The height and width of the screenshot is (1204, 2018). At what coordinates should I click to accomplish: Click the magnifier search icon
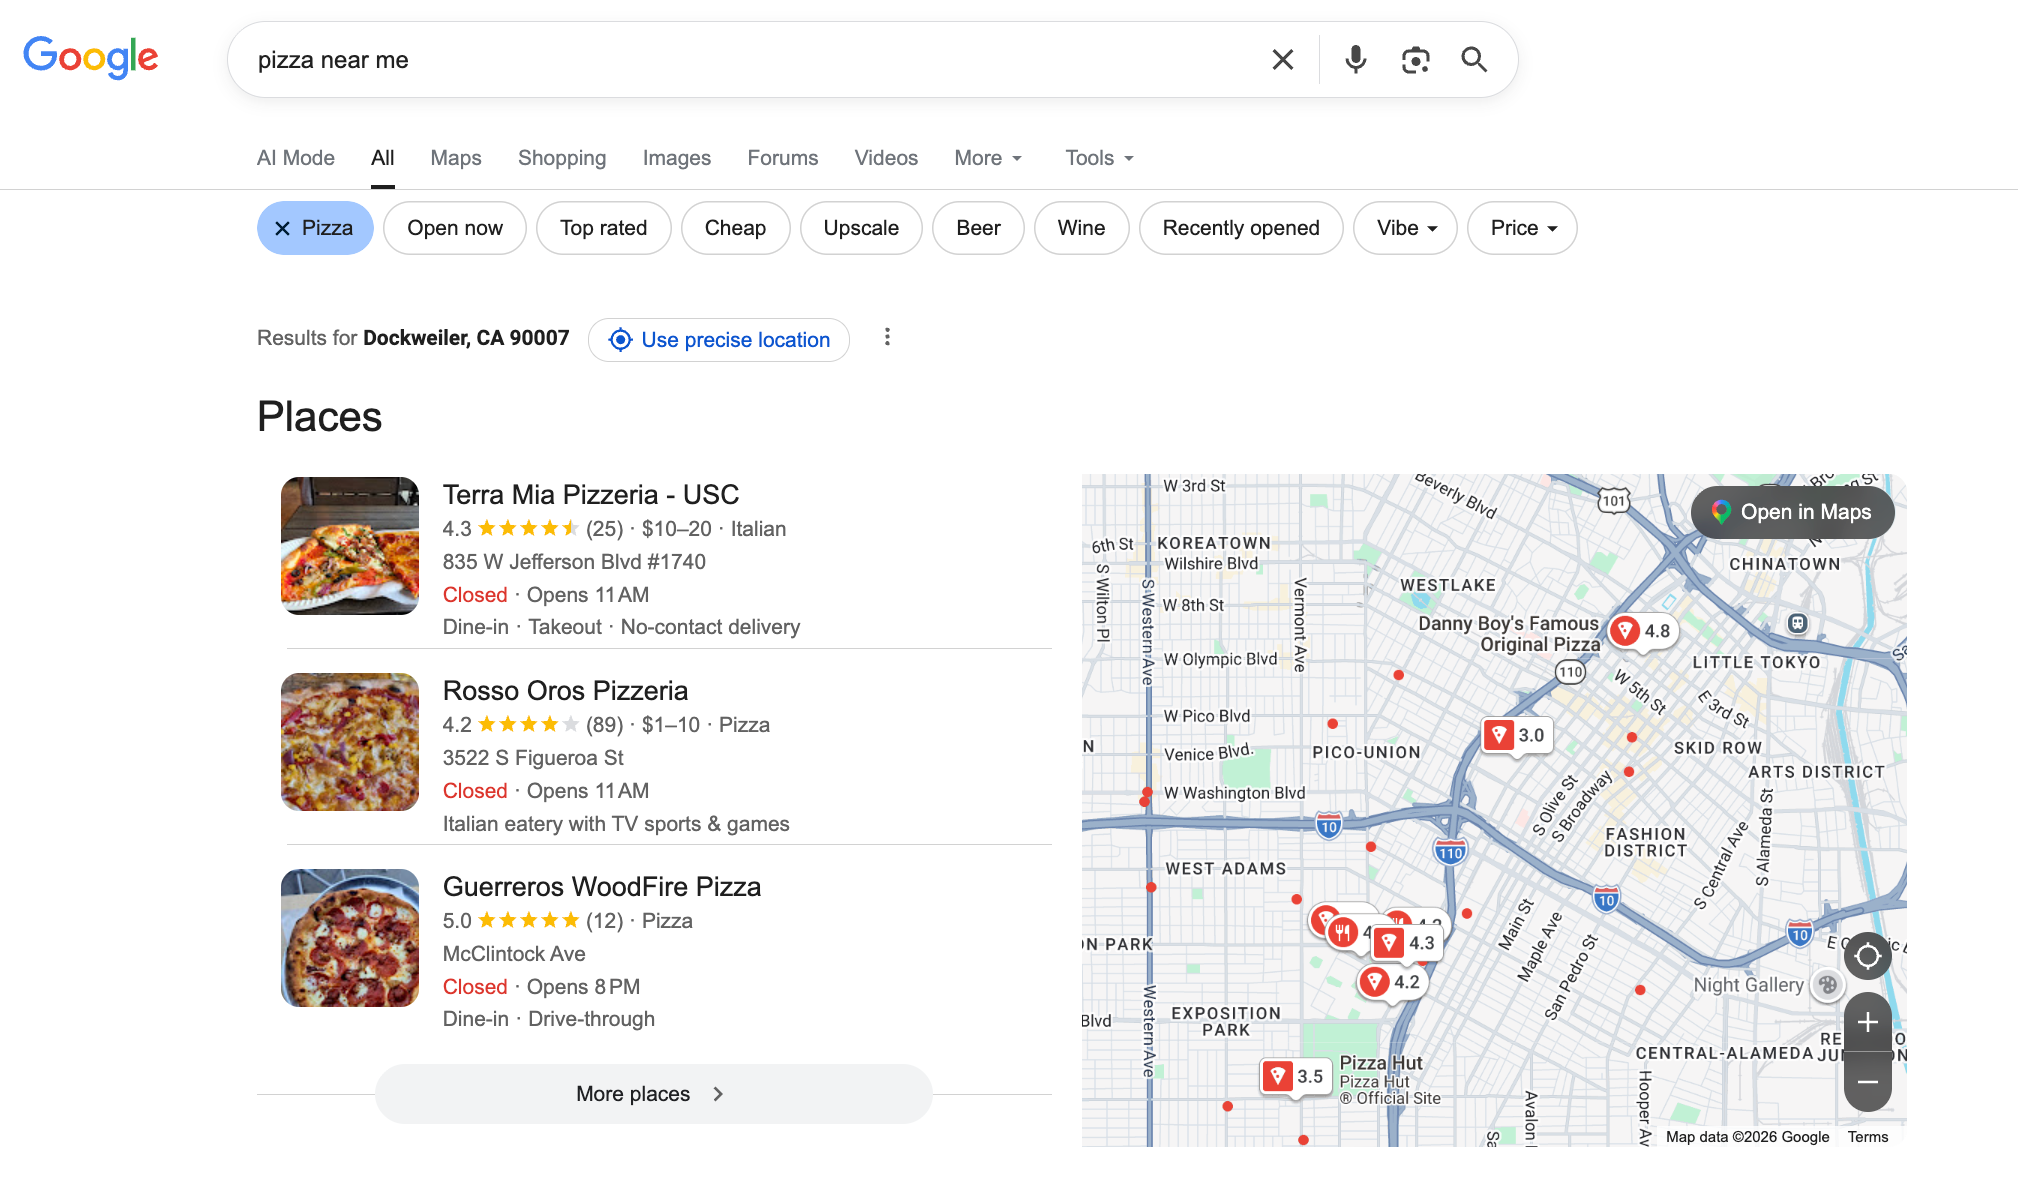(1474, 60)
